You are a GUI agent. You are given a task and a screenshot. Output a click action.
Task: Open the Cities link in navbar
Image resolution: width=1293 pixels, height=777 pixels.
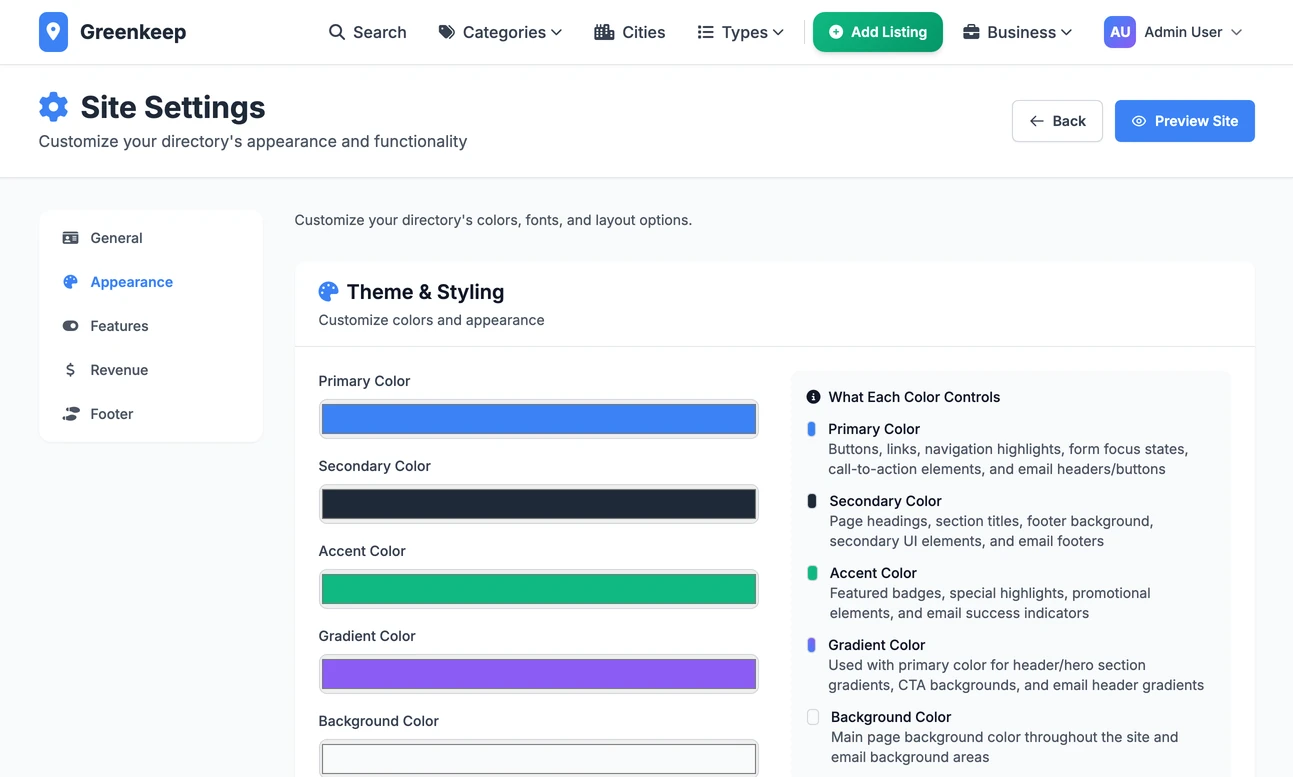629,32
